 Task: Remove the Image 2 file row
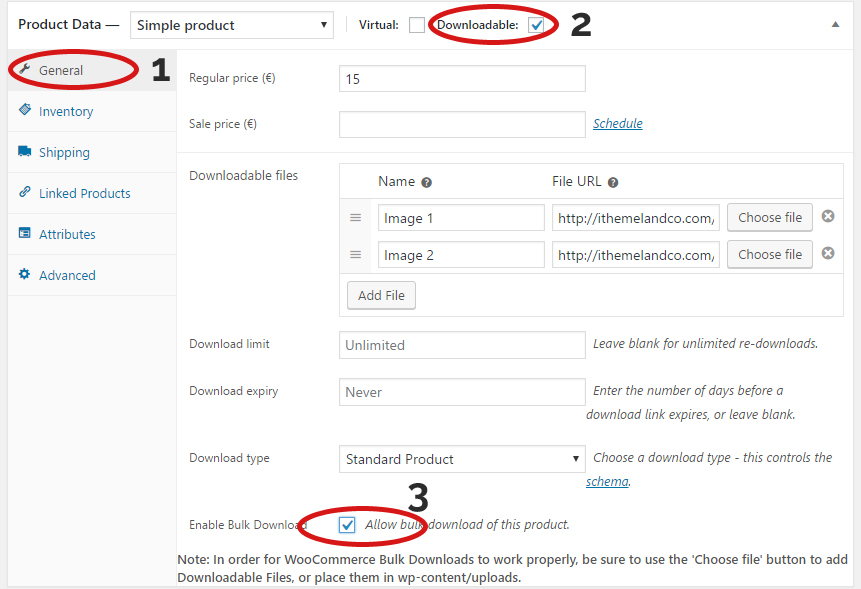coord(828,254)
